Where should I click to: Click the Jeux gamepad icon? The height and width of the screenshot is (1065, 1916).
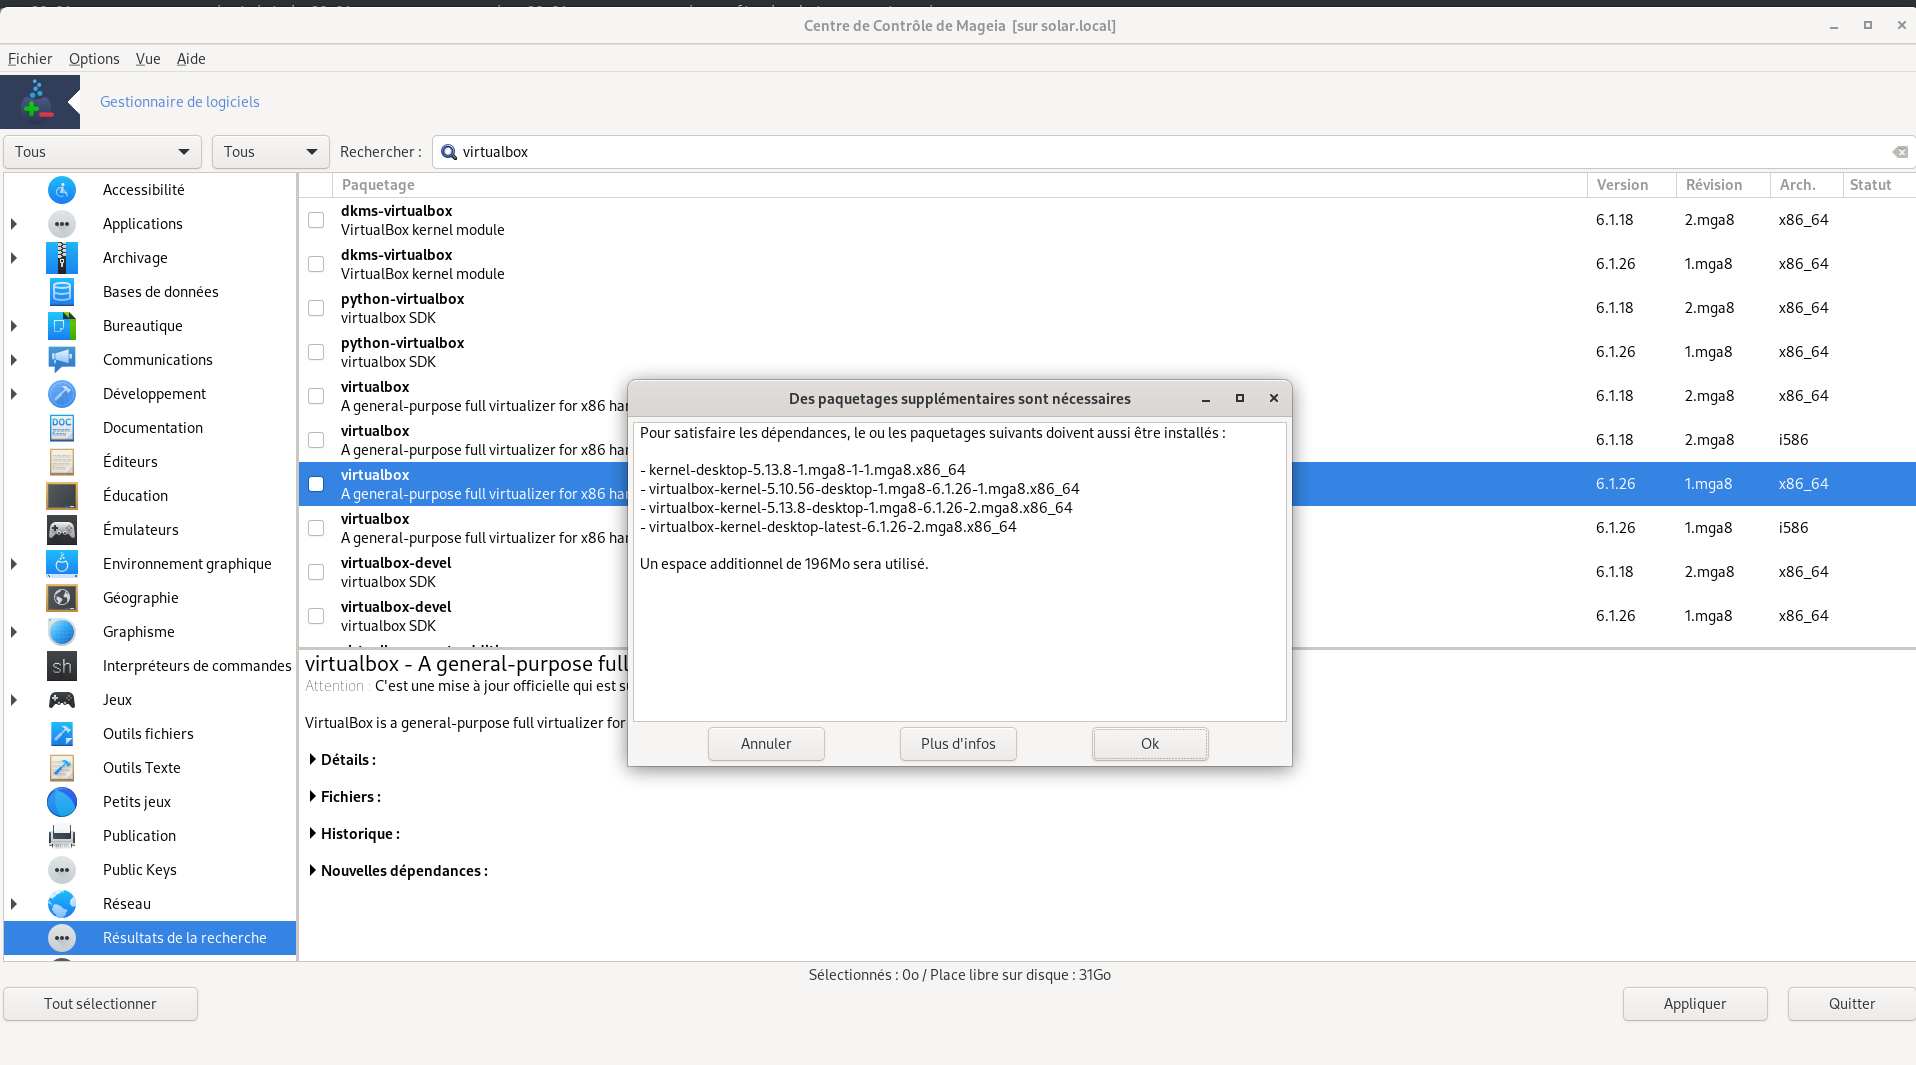coord(62,700)
